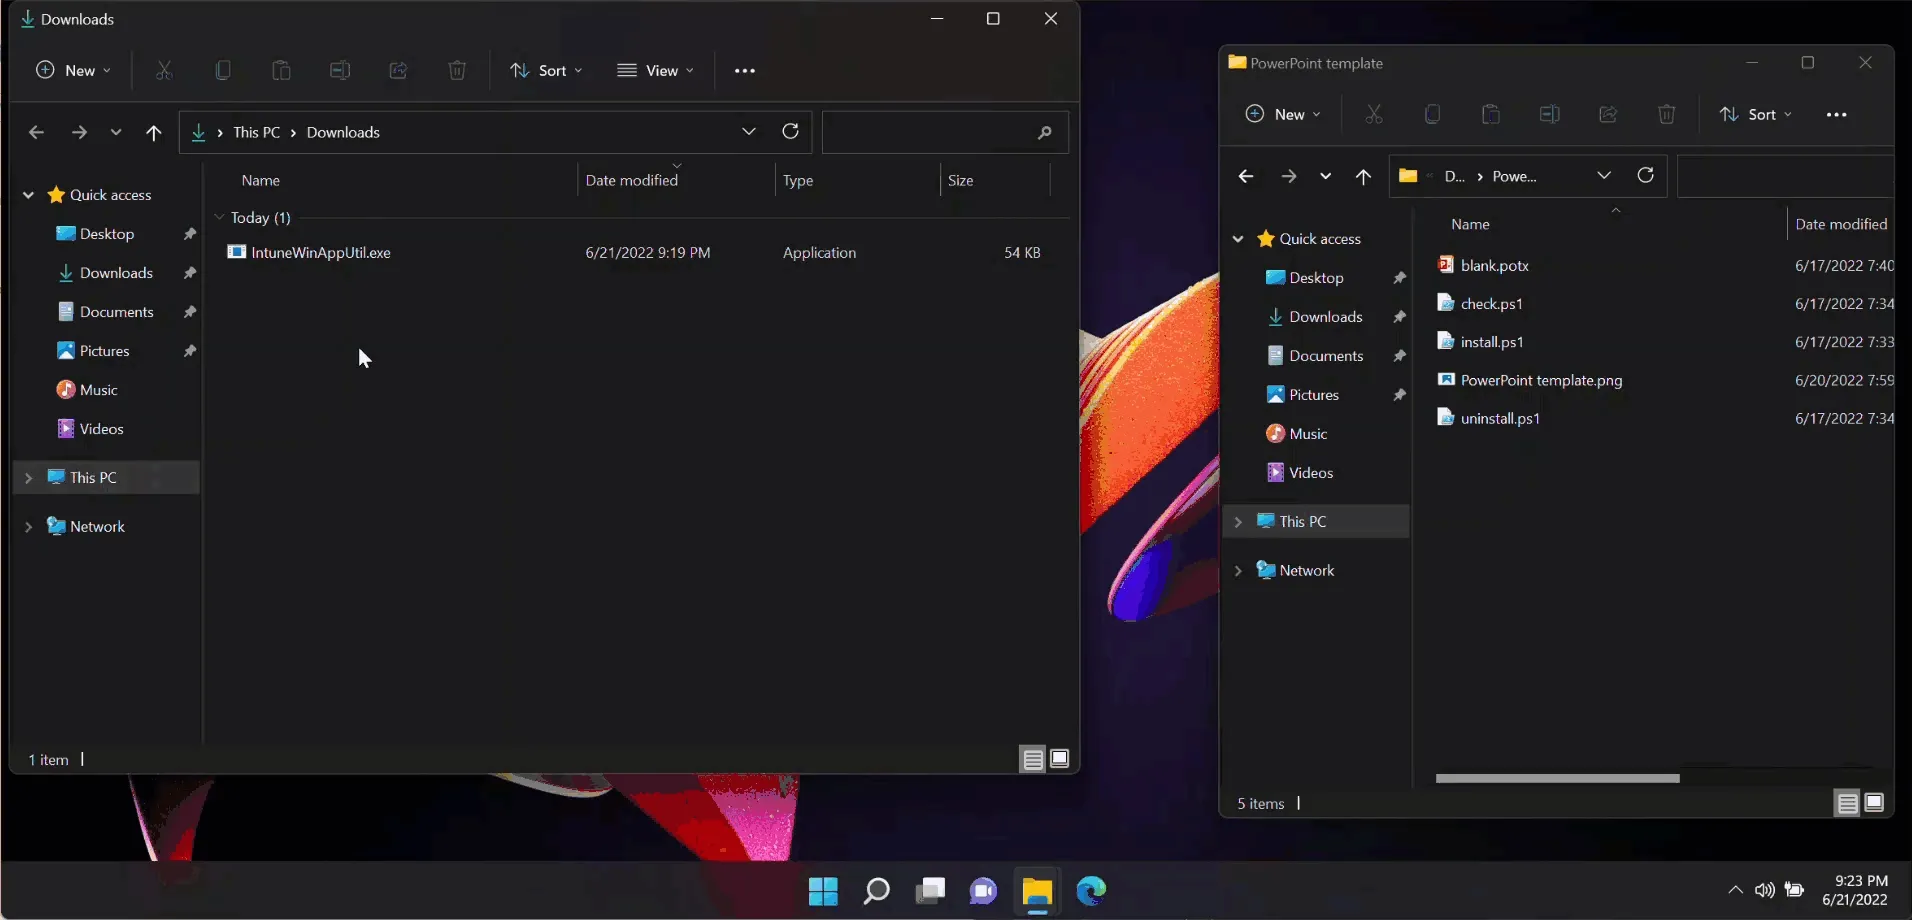Click Paste icon in Downloads window toolbar
The image size is (1912, 920).
[281, 70]
